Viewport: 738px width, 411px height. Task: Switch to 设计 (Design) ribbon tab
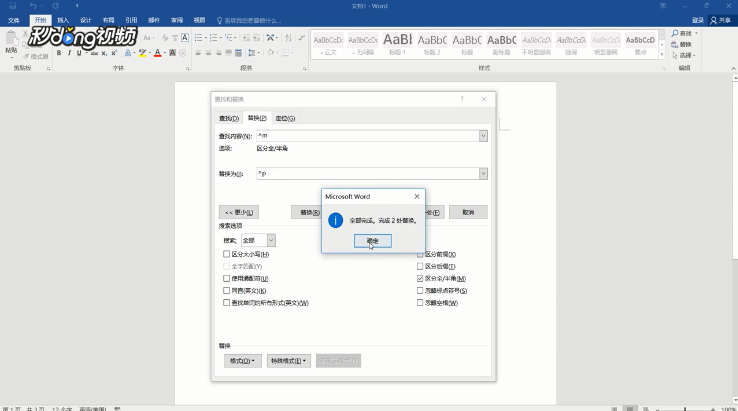(86, 20)
